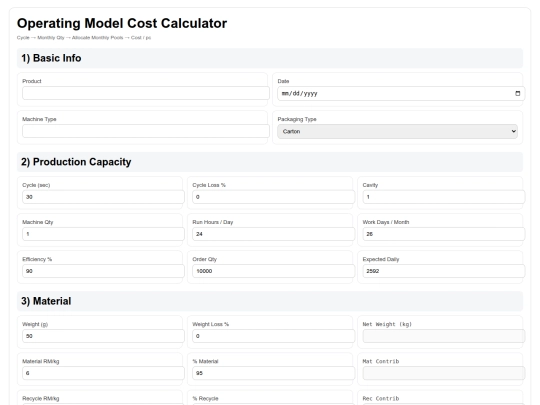Viewport: 540px width, 405px height.
Task: Click the '2) Production Capacity' section header
Action: pos(270,162)
